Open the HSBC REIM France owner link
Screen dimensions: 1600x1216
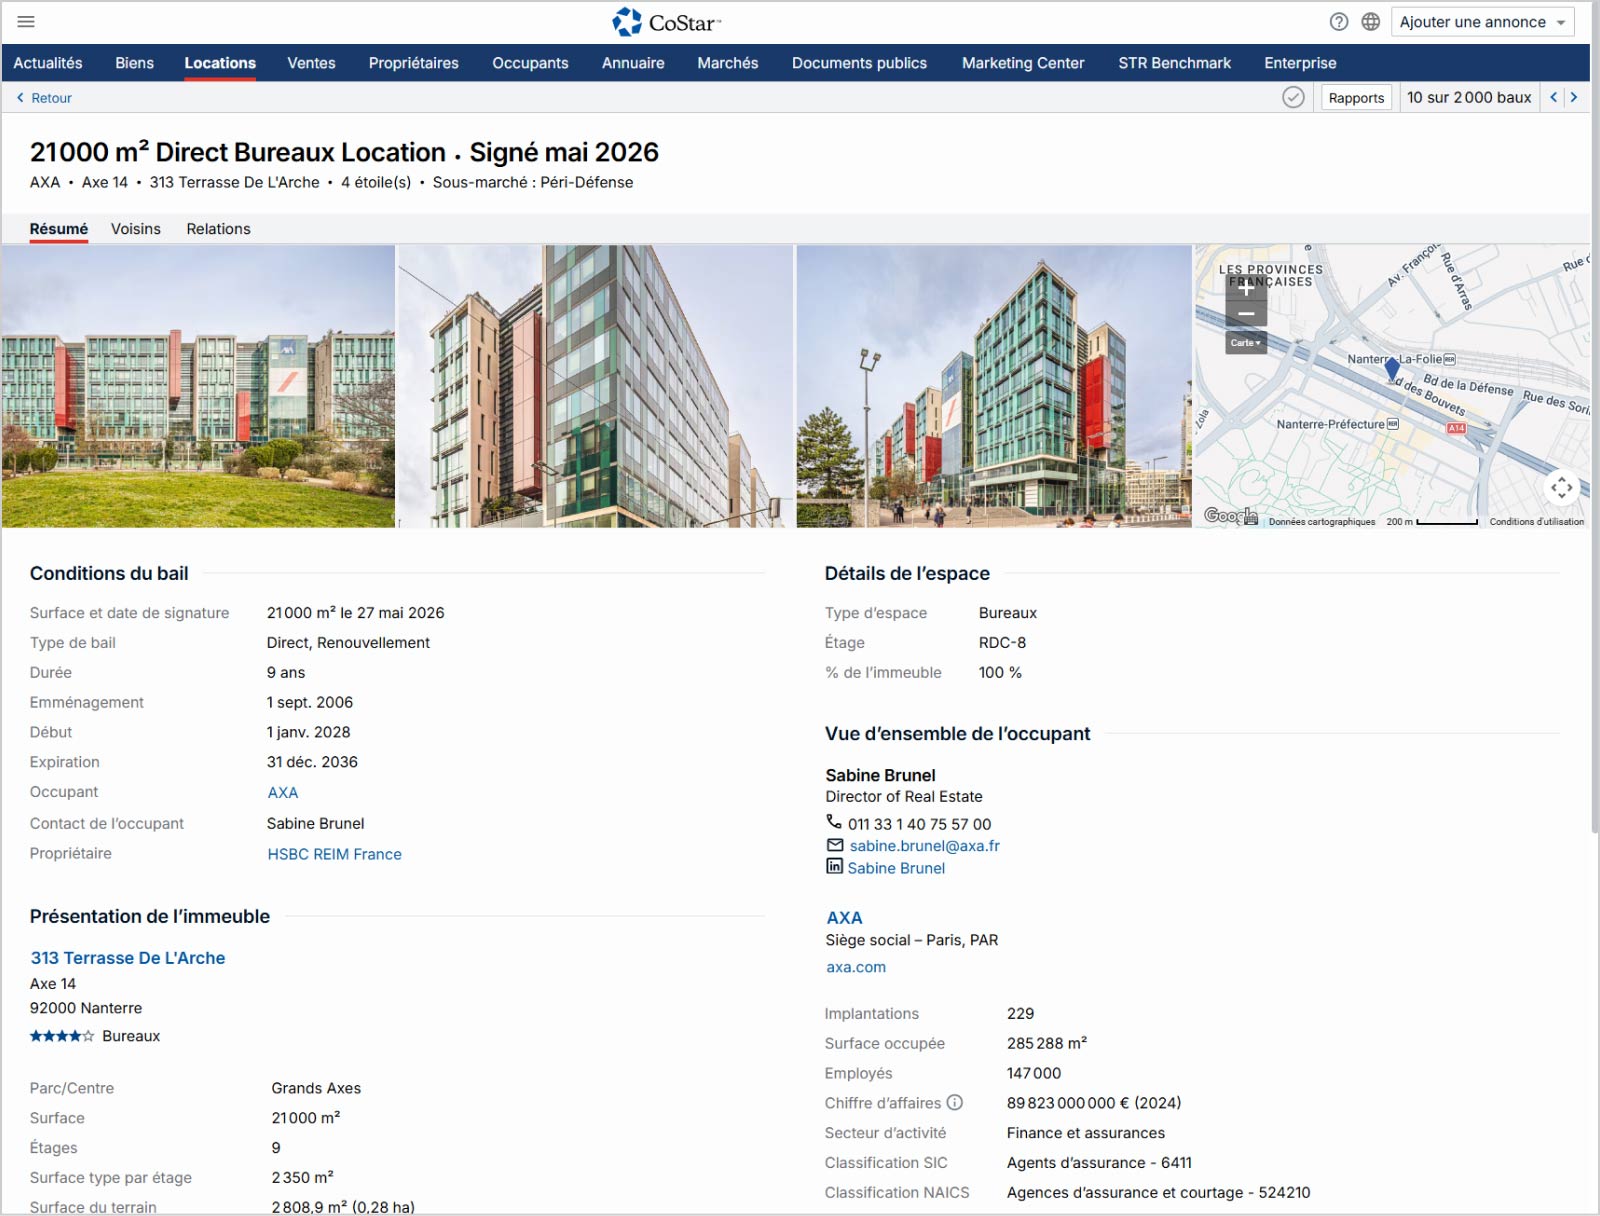(x=334, y=854)
